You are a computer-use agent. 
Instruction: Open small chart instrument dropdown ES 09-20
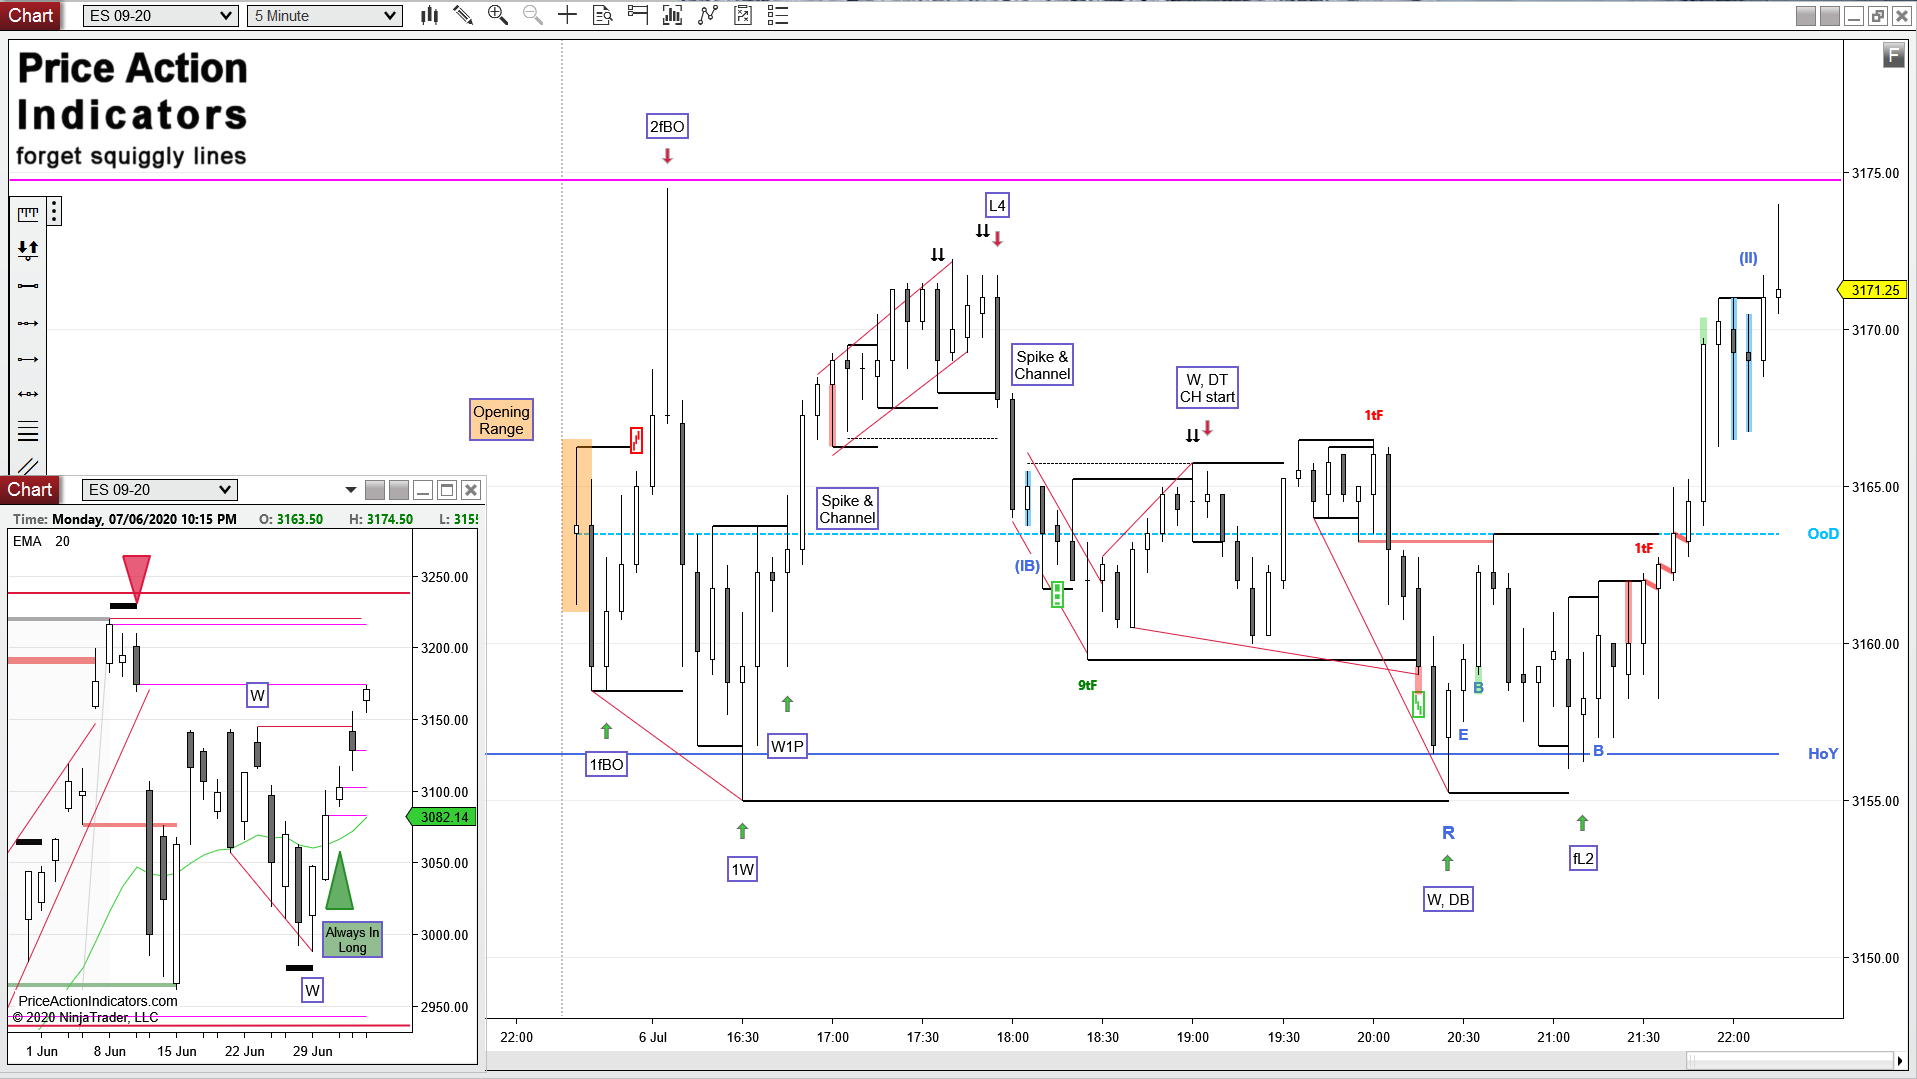coord(159,489)
